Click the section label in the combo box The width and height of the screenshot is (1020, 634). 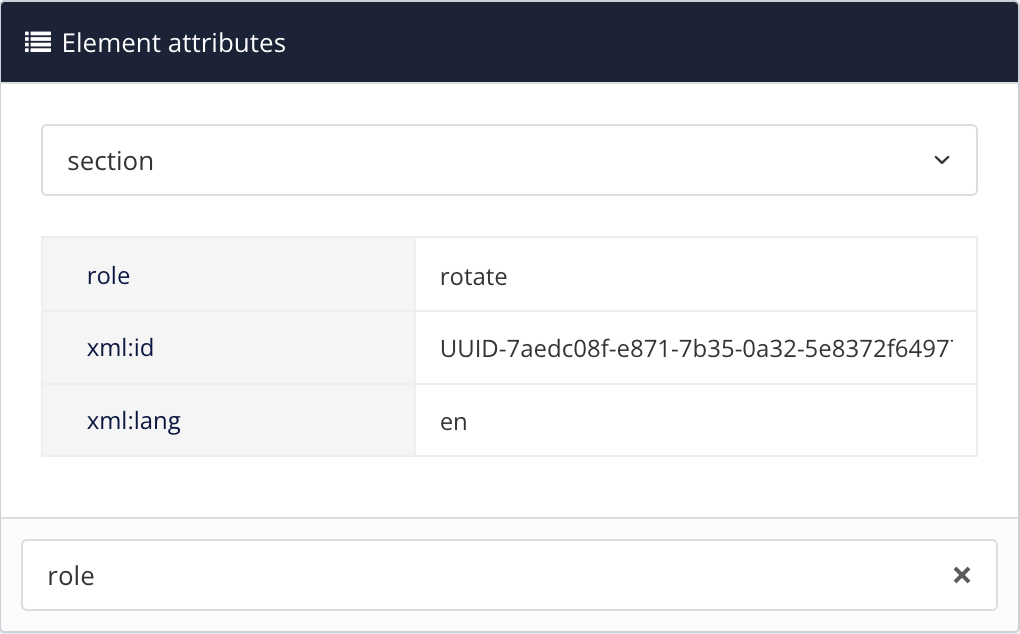111,160
